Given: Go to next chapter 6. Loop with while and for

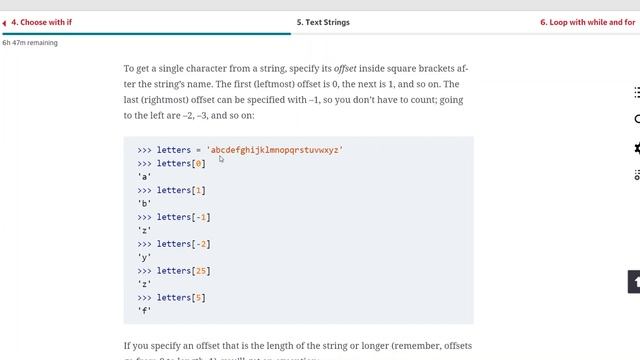Looking at the screenshot, I should (587, 22).
